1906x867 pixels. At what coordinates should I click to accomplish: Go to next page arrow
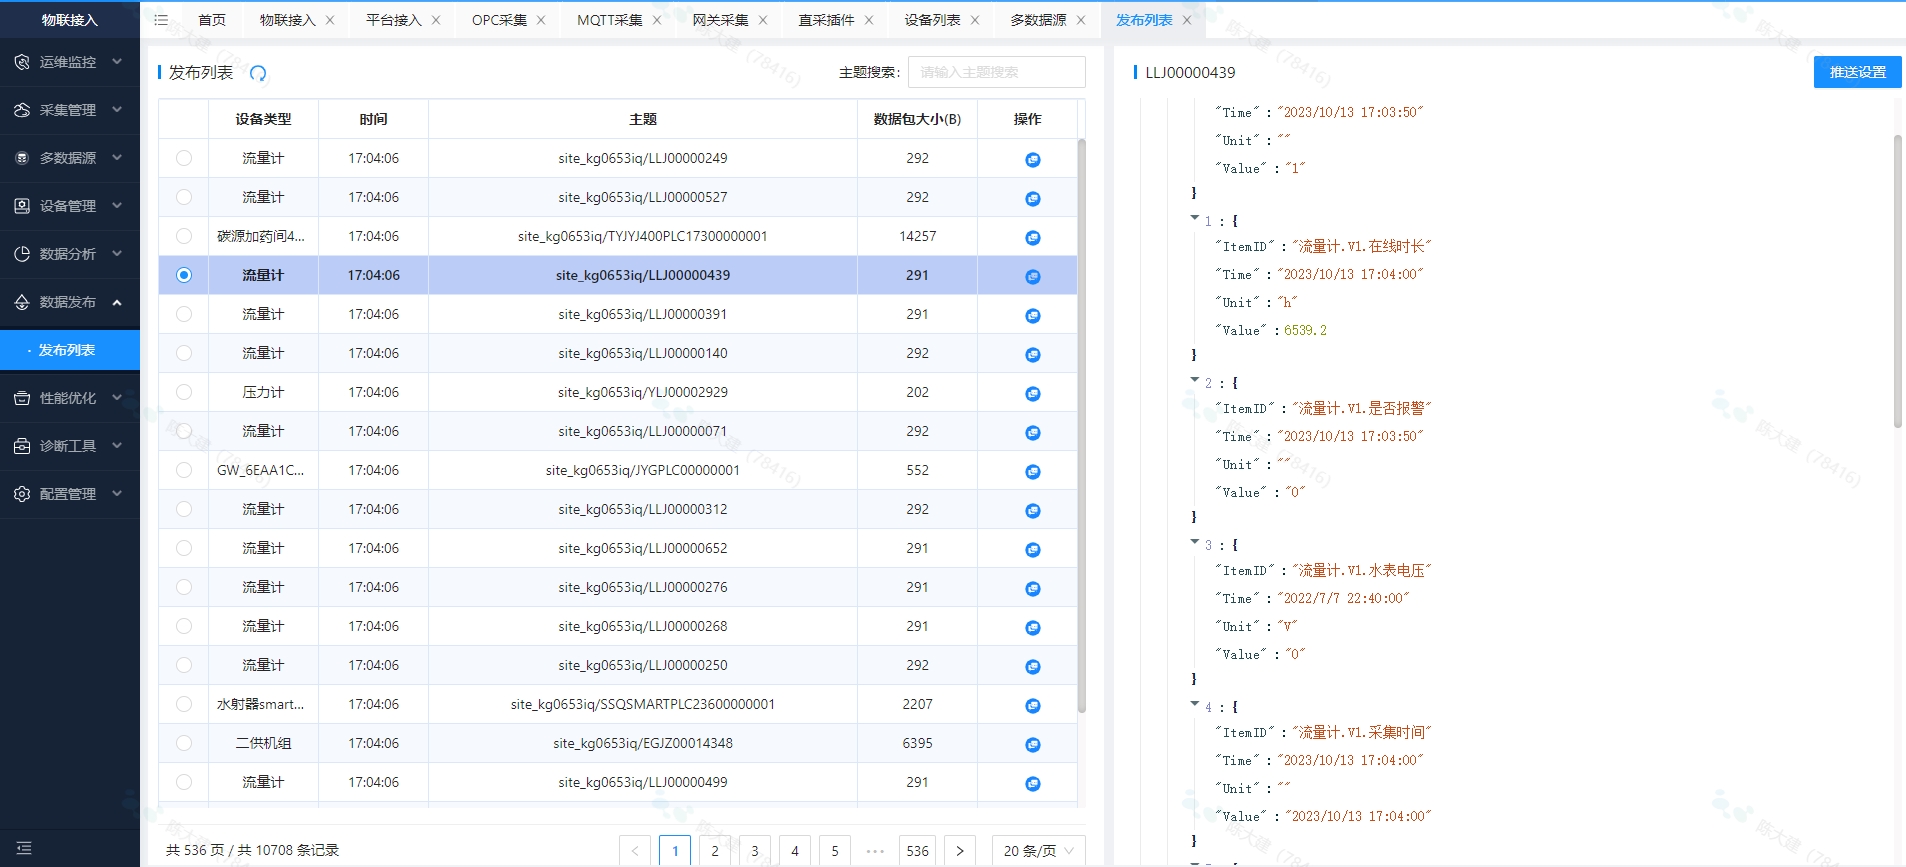(x=960, y=851)
